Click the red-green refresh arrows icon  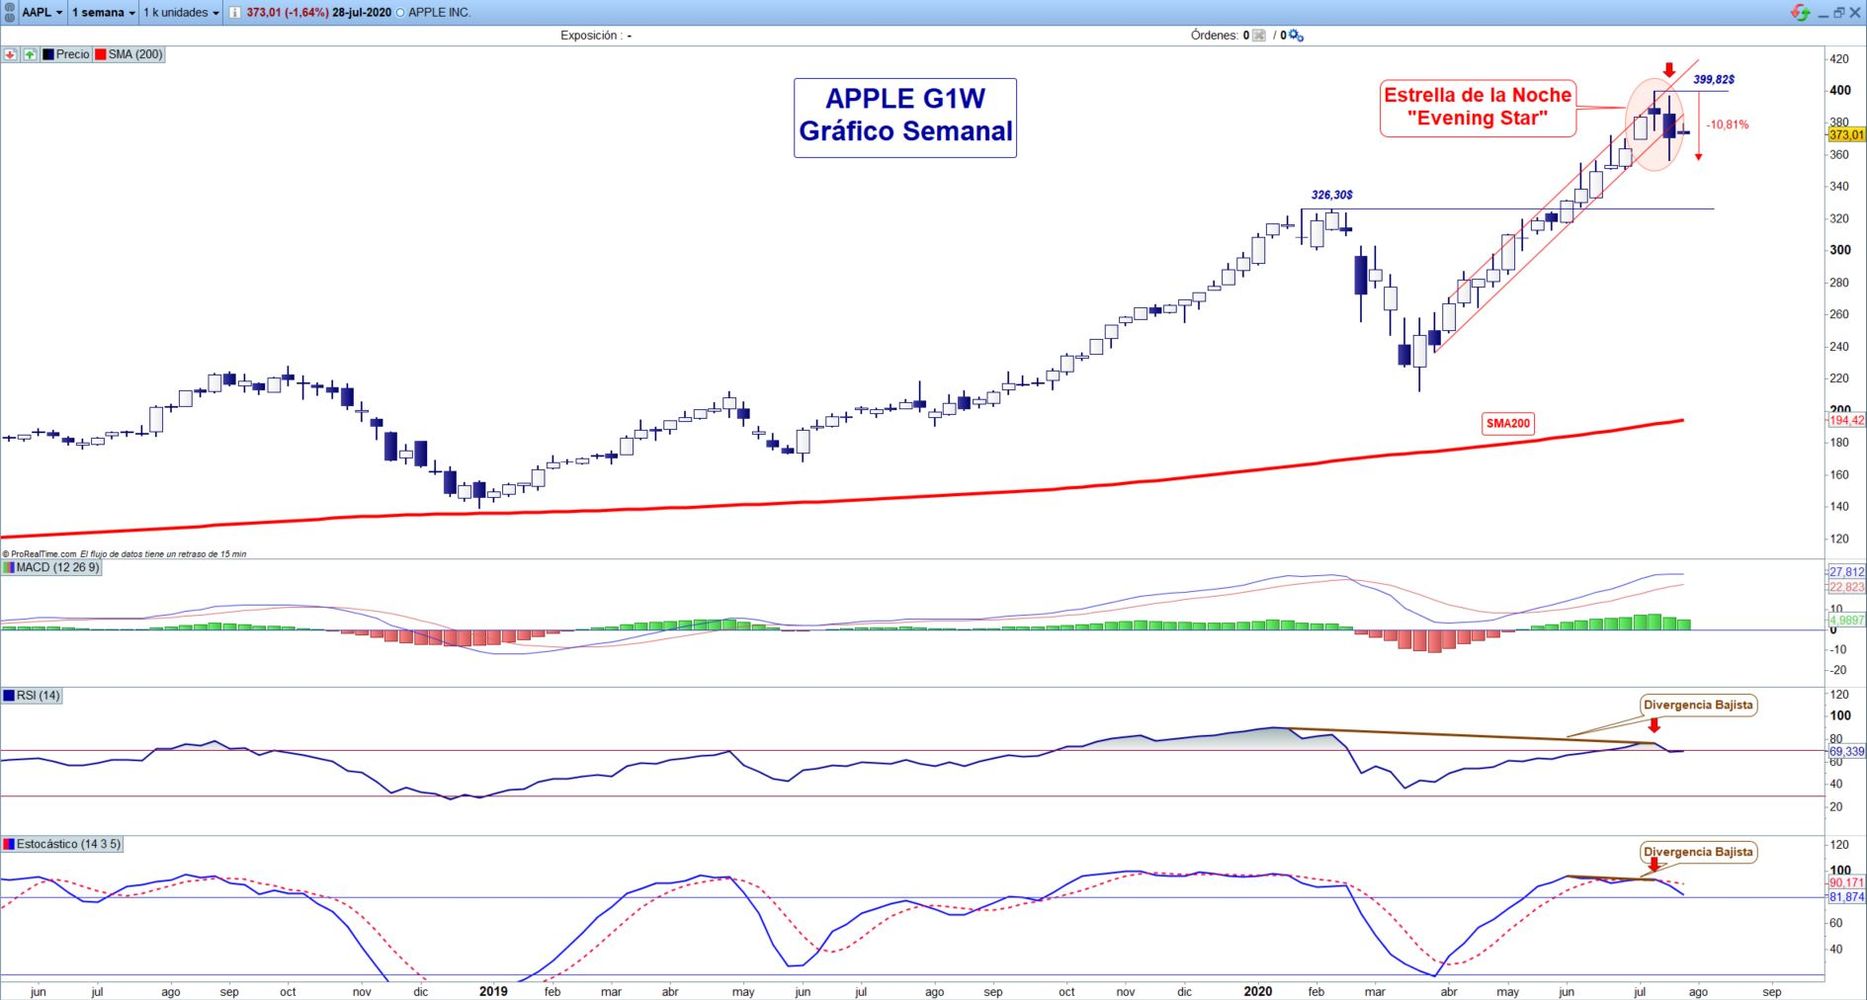[1800, 12]
